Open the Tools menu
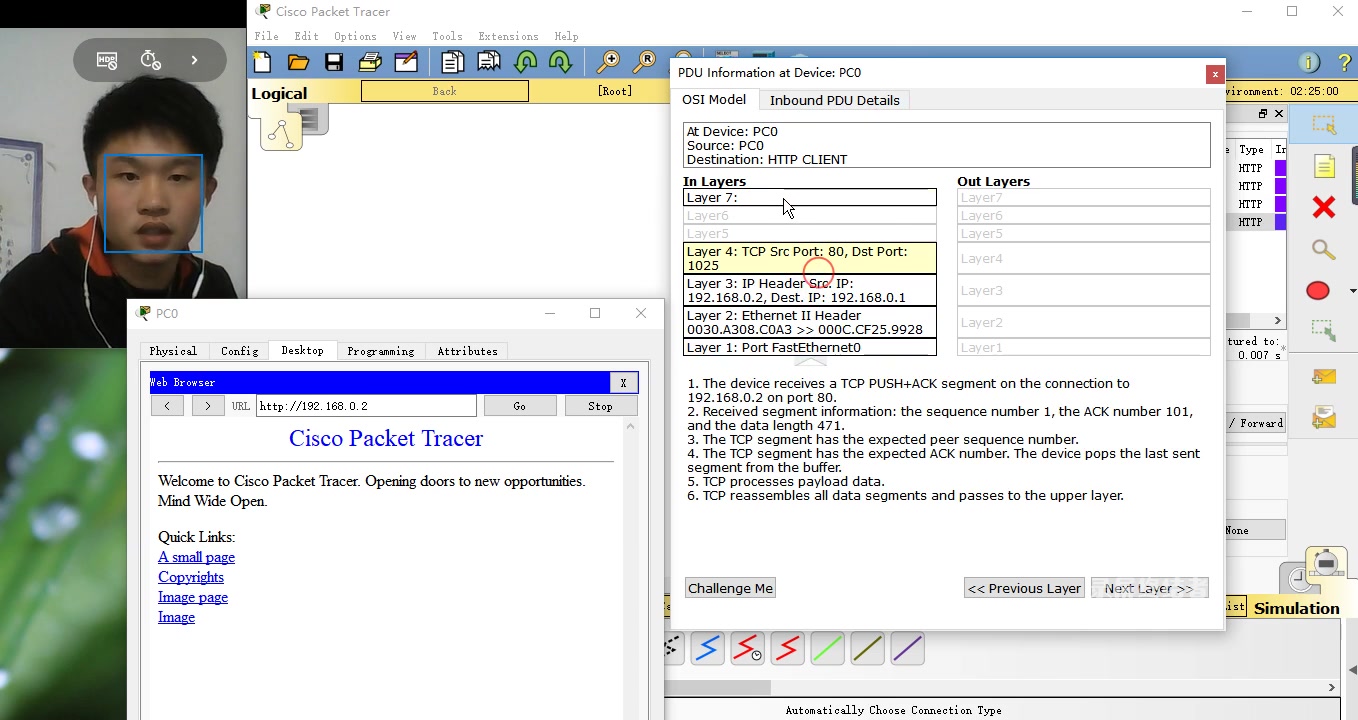This screenshot has width=1358, height=720. 447,36
